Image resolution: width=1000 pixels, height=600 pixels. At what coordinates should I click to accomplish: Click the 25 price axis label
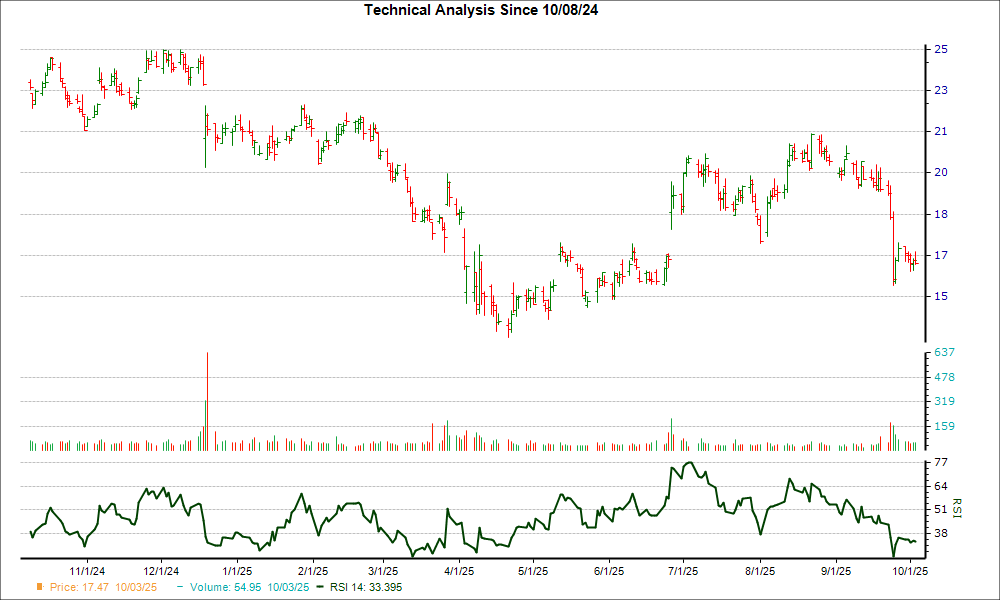[941, 49]
